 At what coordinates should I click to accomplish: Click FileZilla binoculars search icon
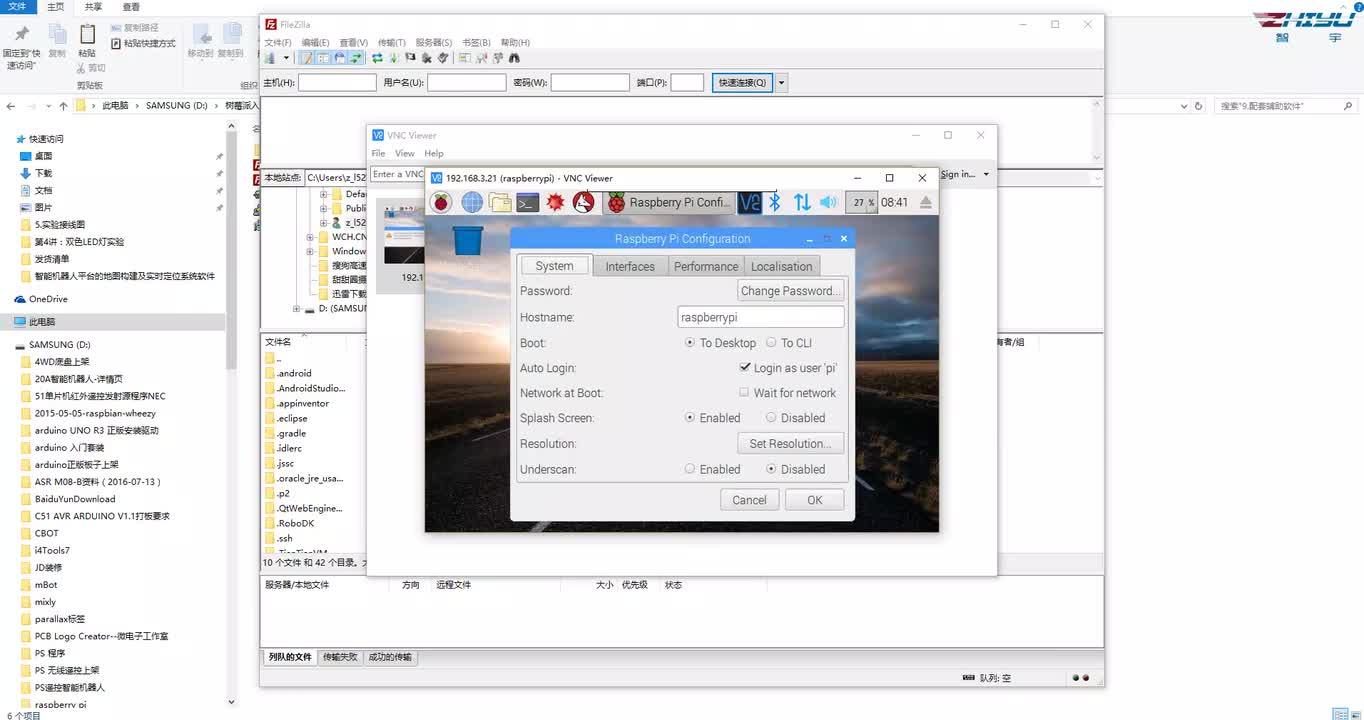coord(514,58)
